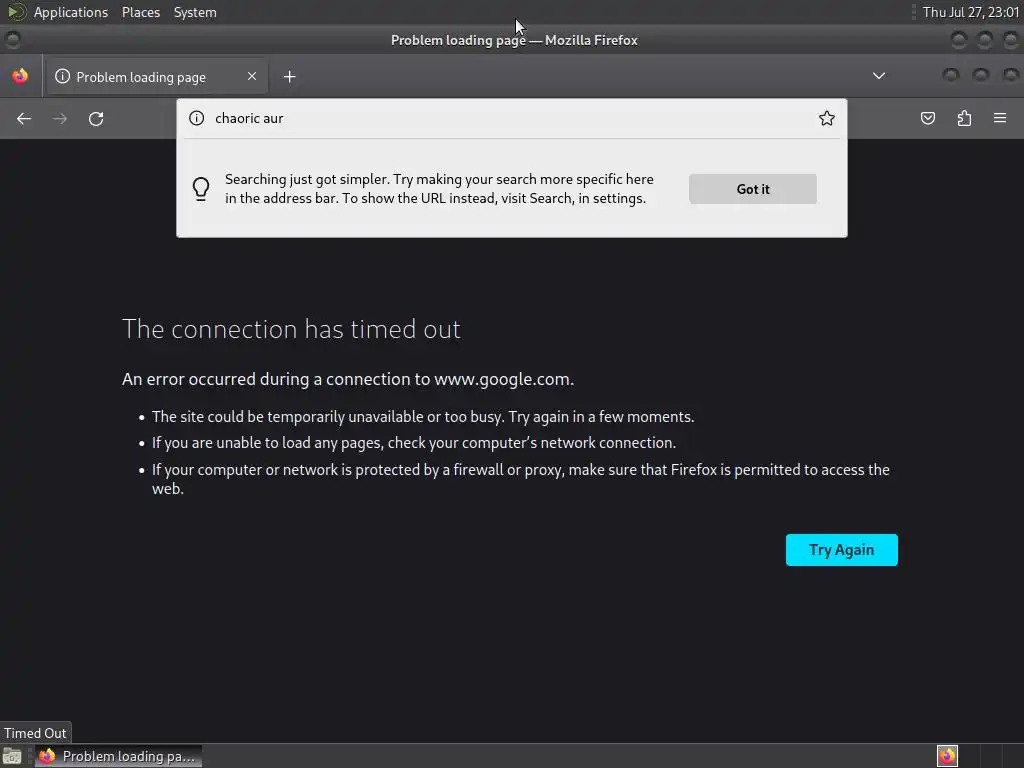Open the System menu

tap(195, 12)
